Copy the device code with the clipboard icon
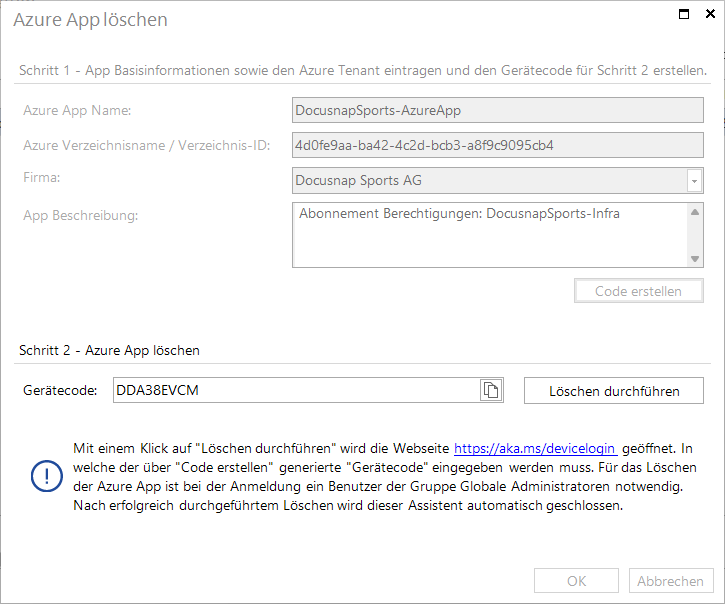The width and height of the screenshot is (725, 604). (x=491, y=390)
